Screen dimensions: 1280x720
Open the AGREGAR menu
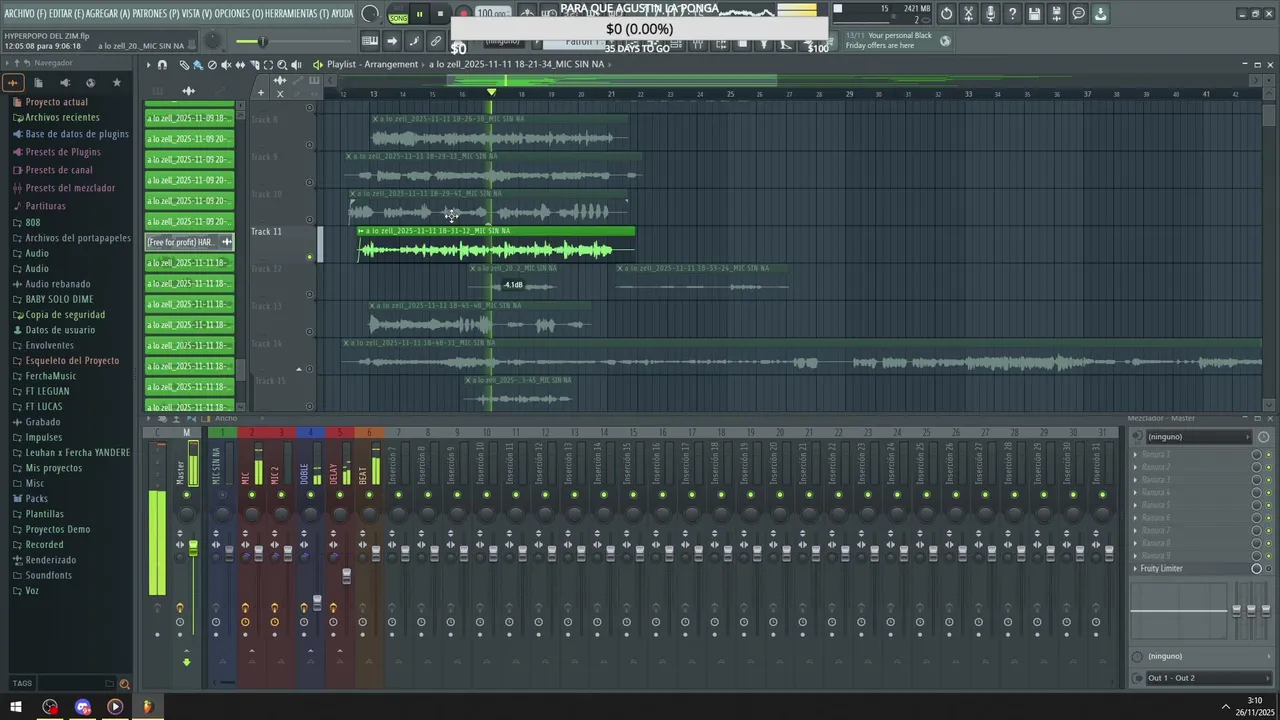108,14
